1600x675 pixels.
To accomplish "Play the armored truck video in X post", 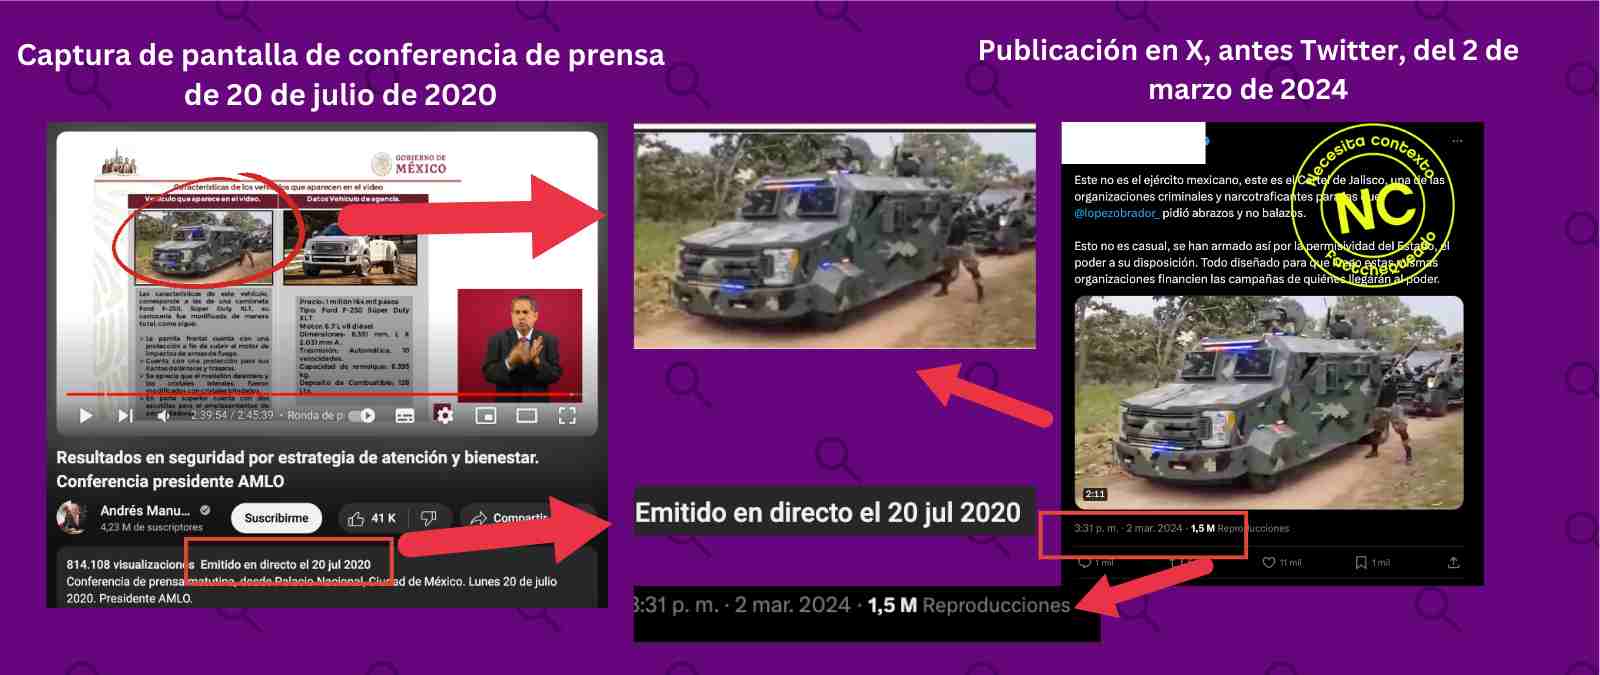I will [1269, 401].
